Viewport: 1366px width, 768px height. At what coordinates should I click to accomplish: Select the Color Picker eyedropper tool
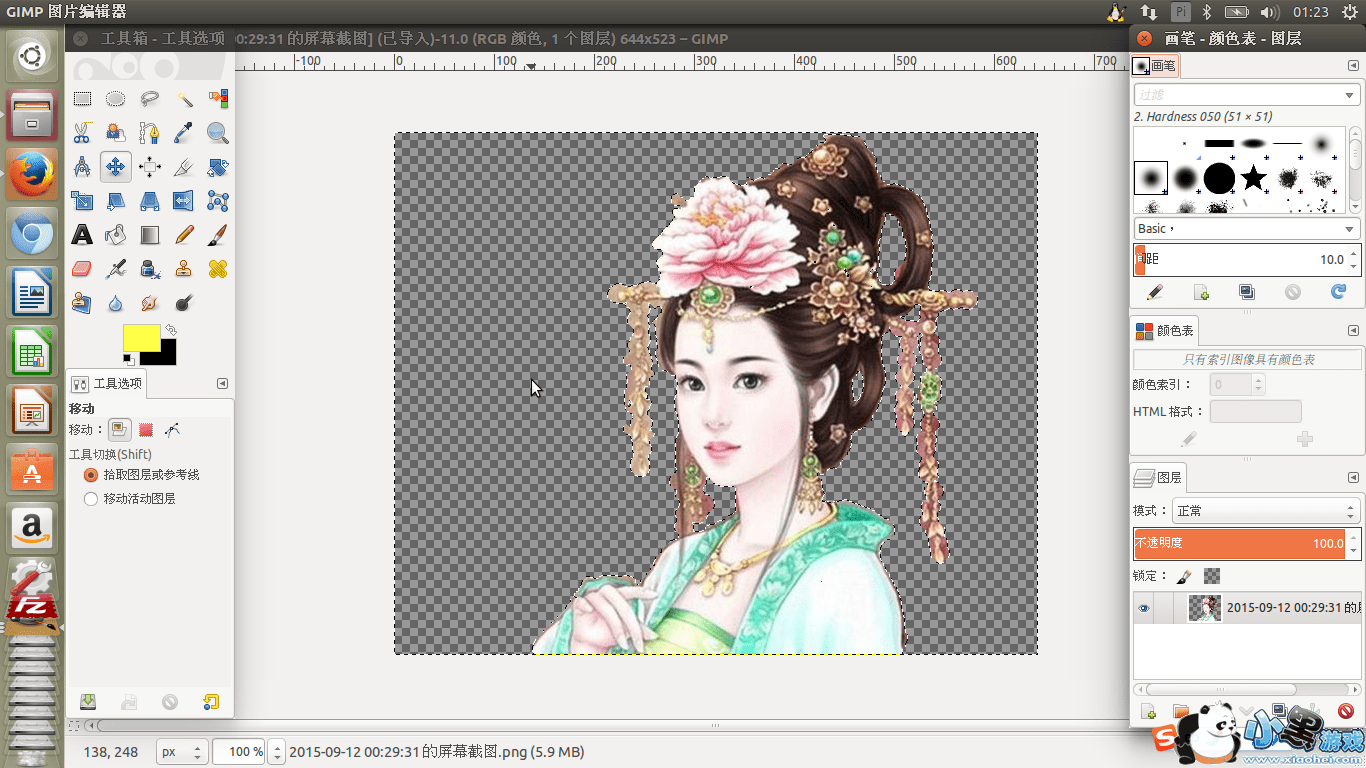[184, 133]
